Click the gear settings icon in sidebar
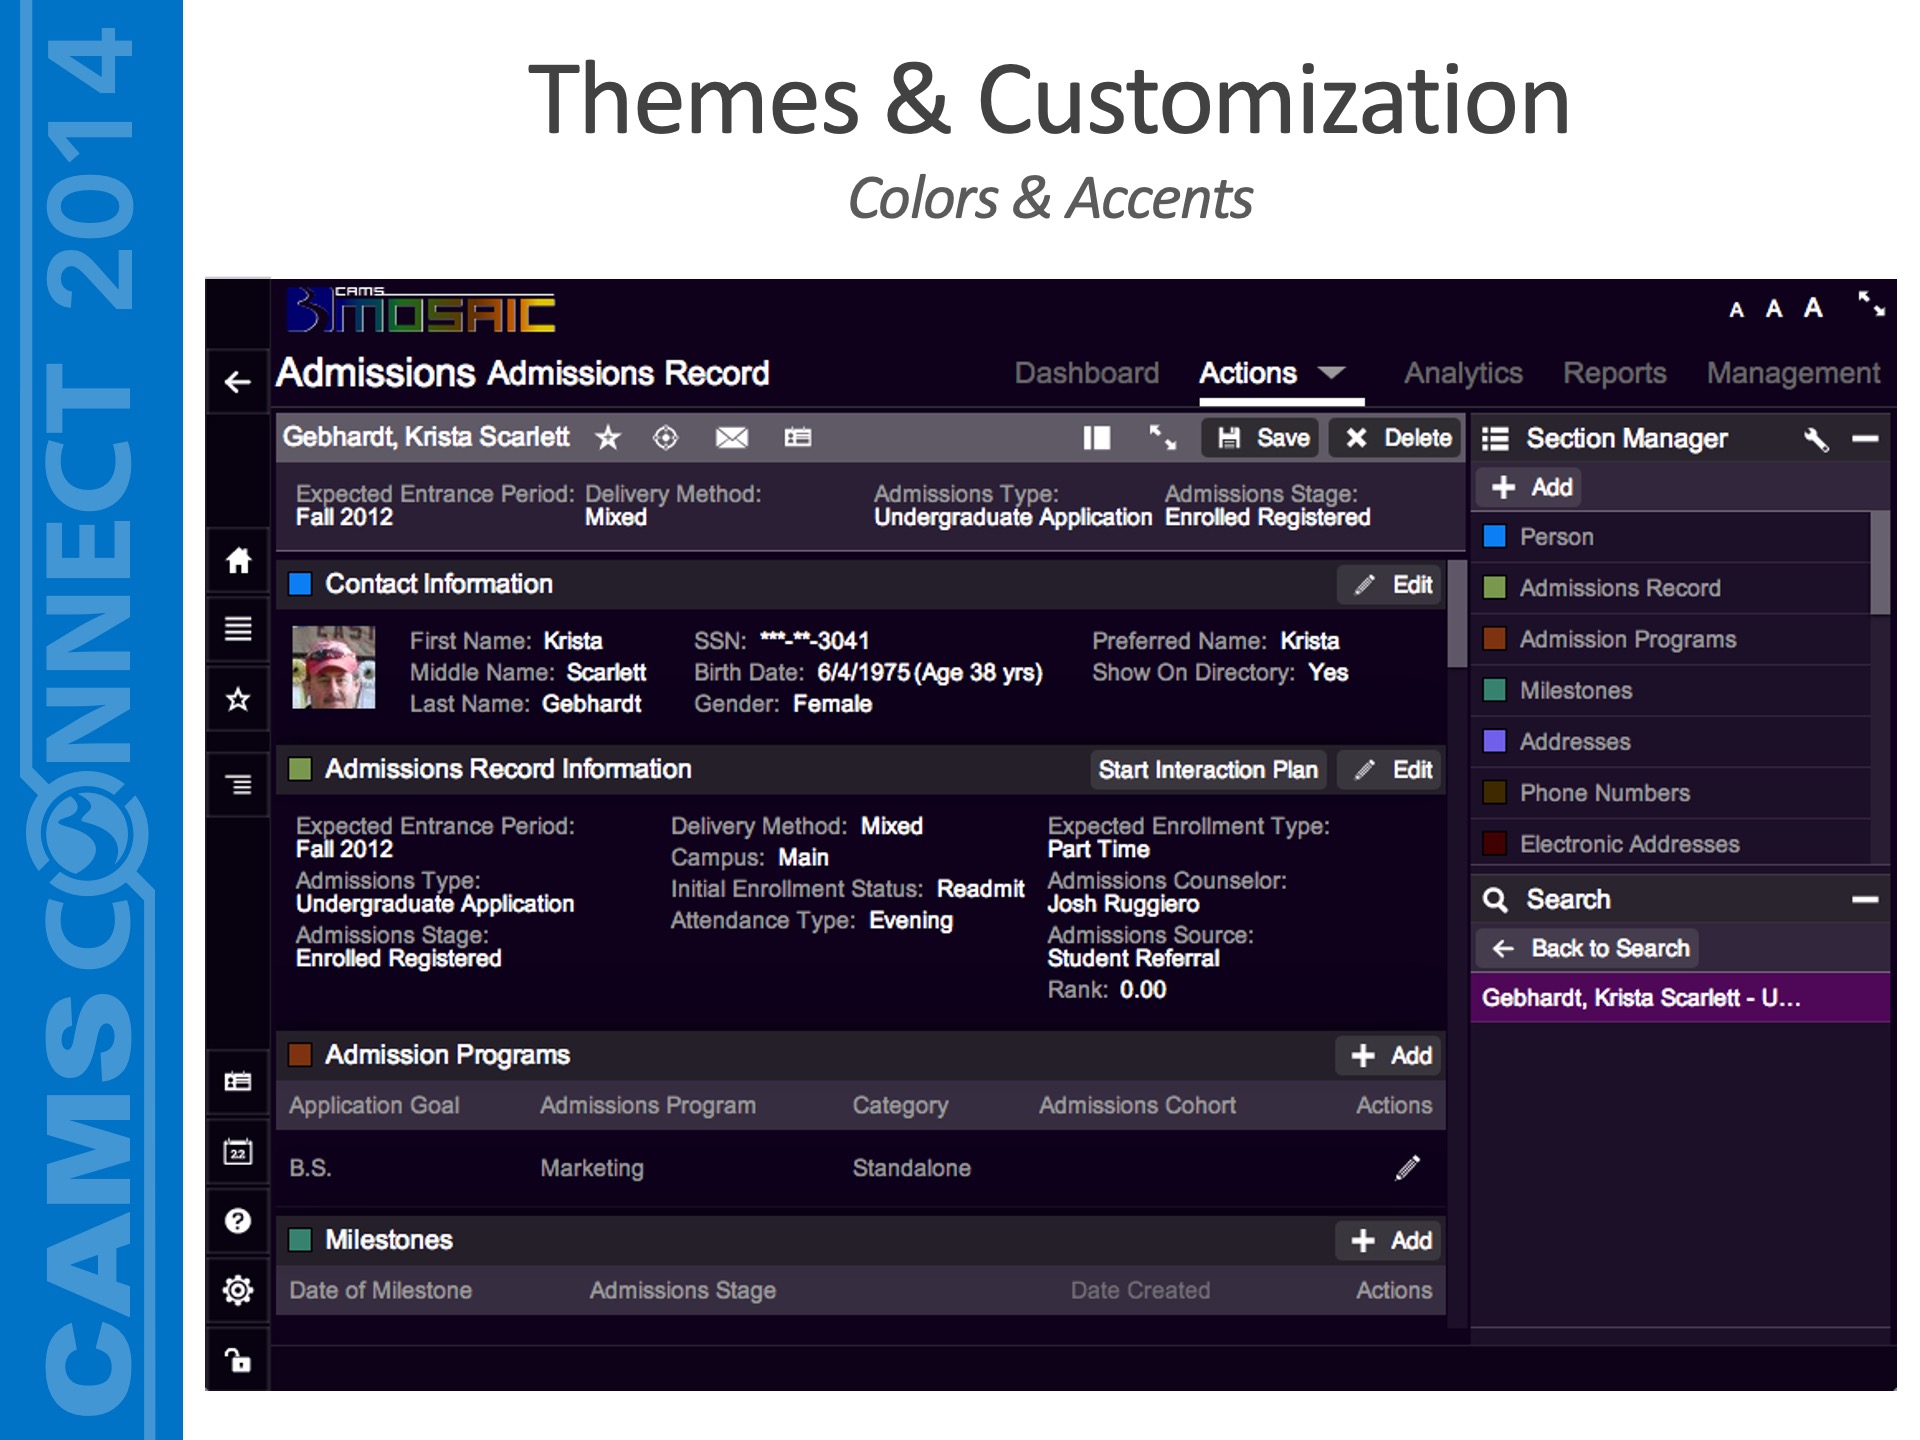The width and height of the screenshot is (1920, 1440). (238, 1290)
